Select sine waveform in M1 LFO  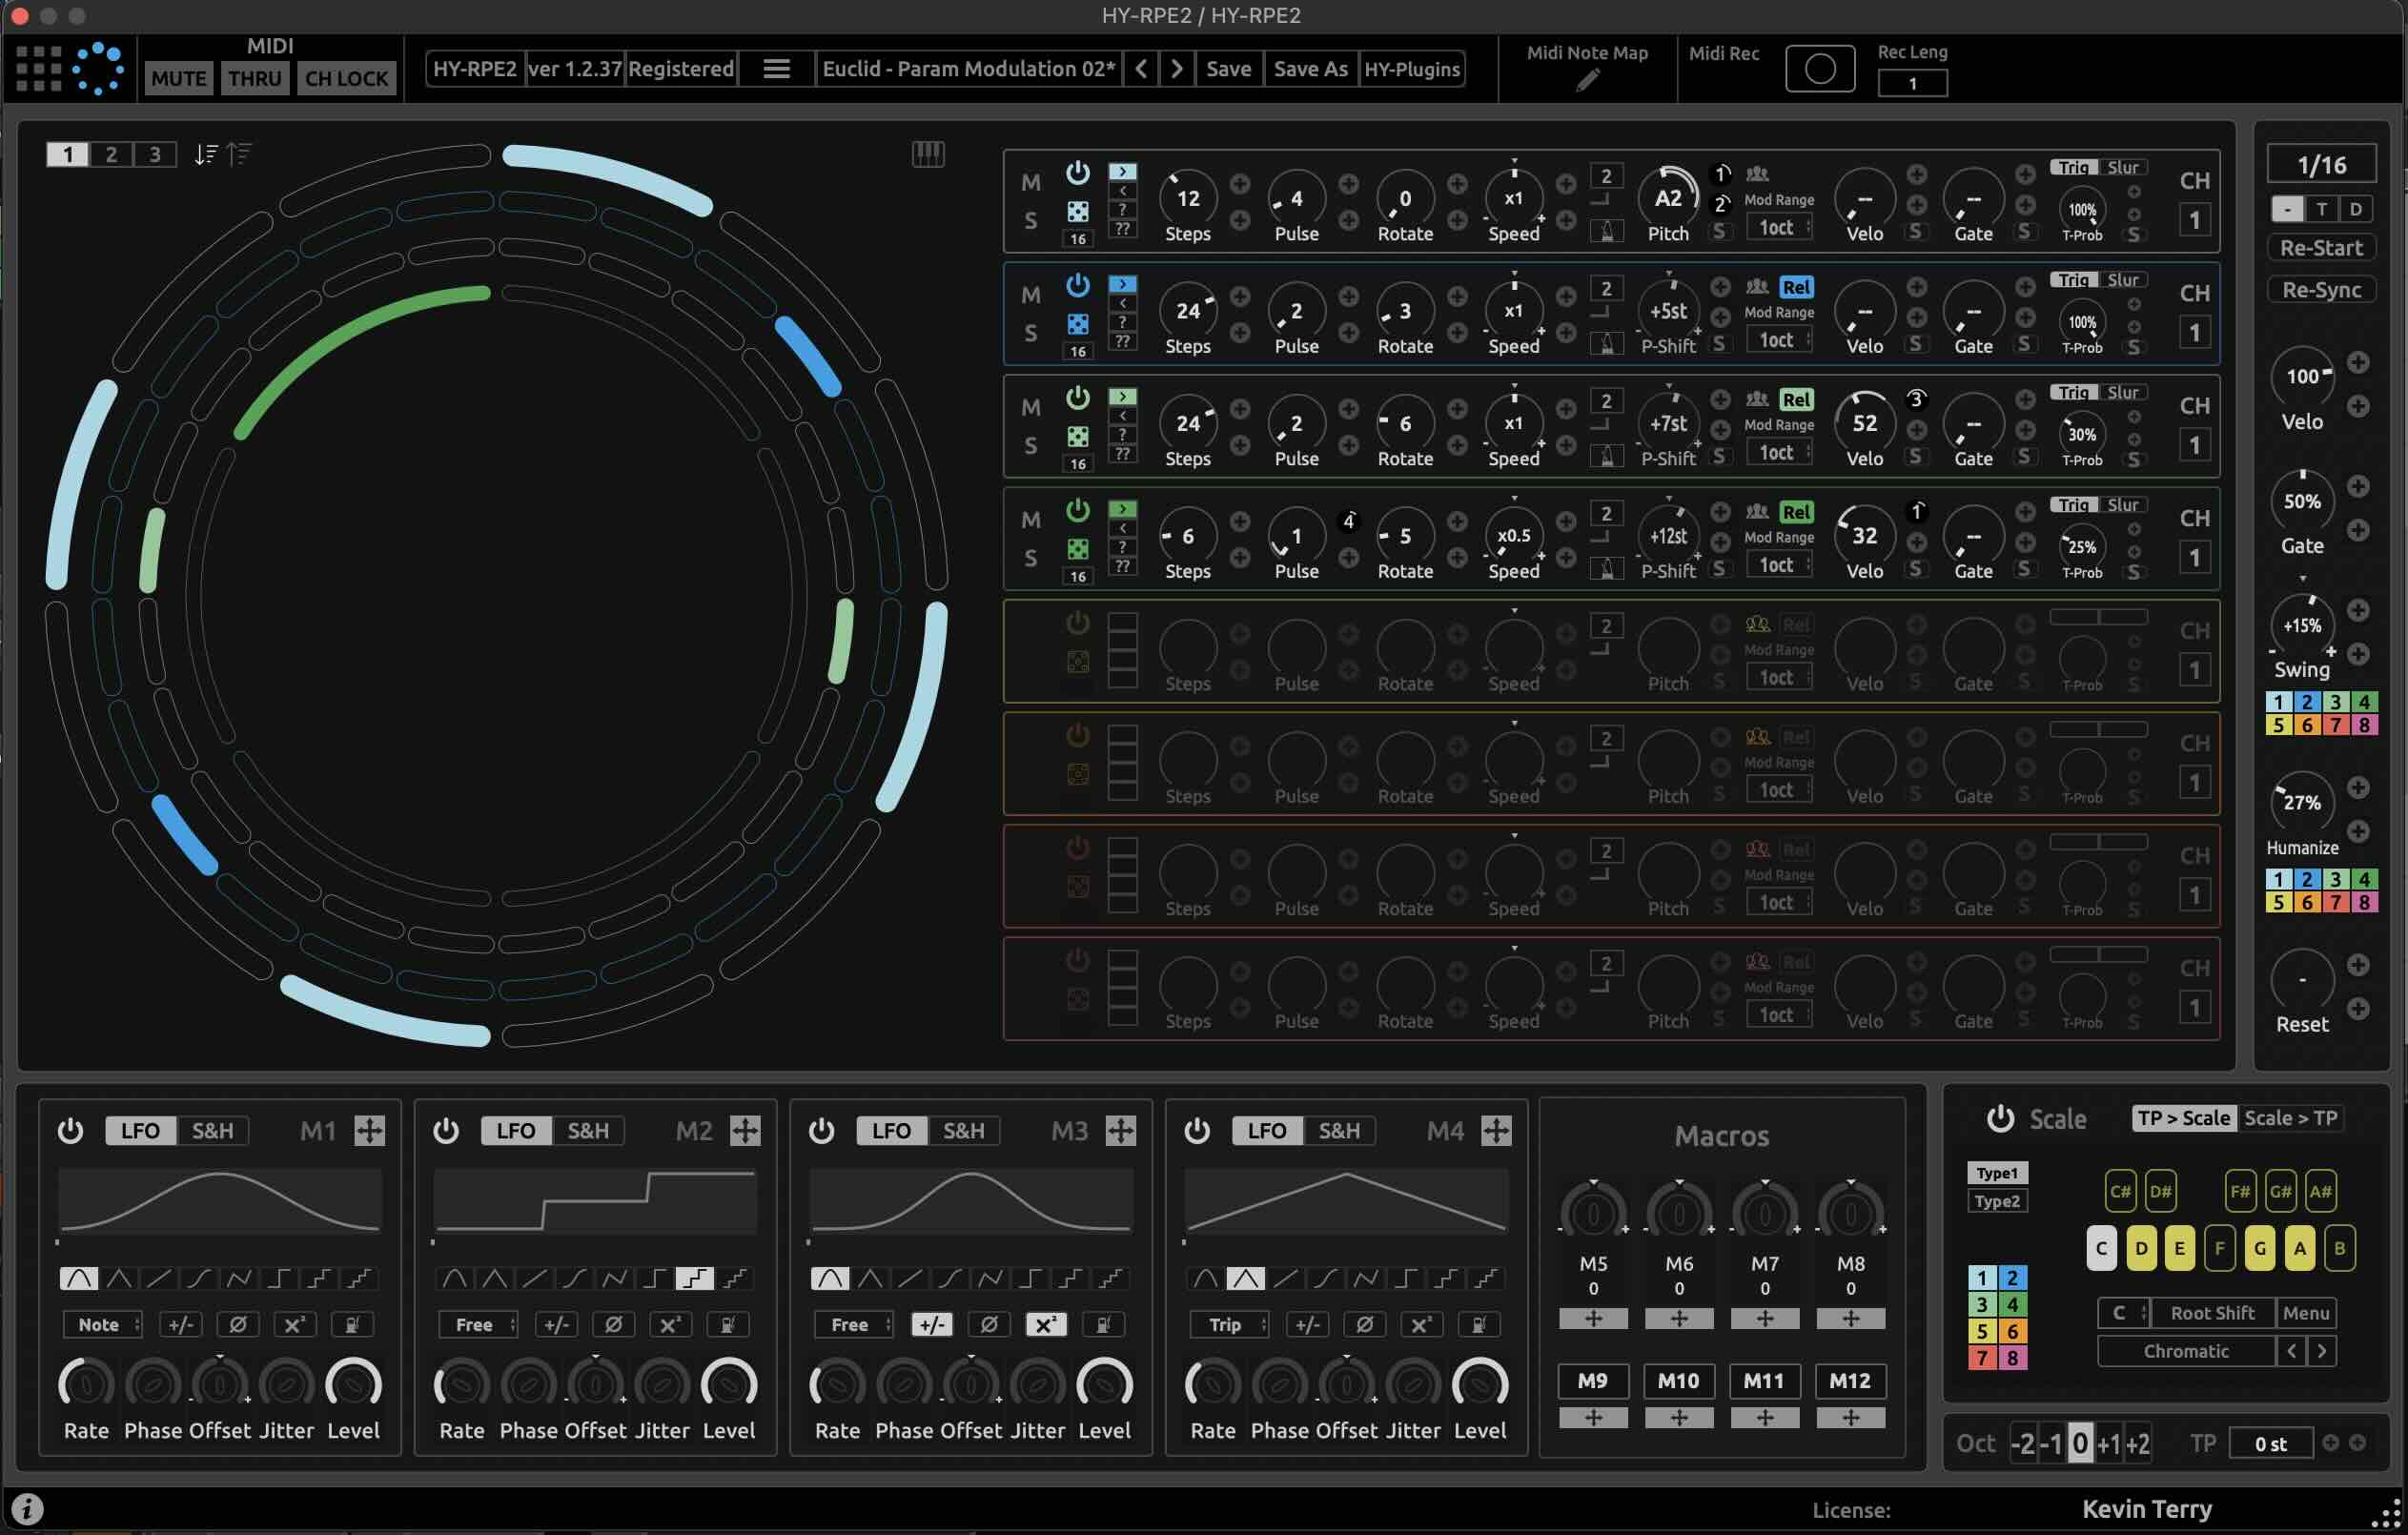point(78,1278)
